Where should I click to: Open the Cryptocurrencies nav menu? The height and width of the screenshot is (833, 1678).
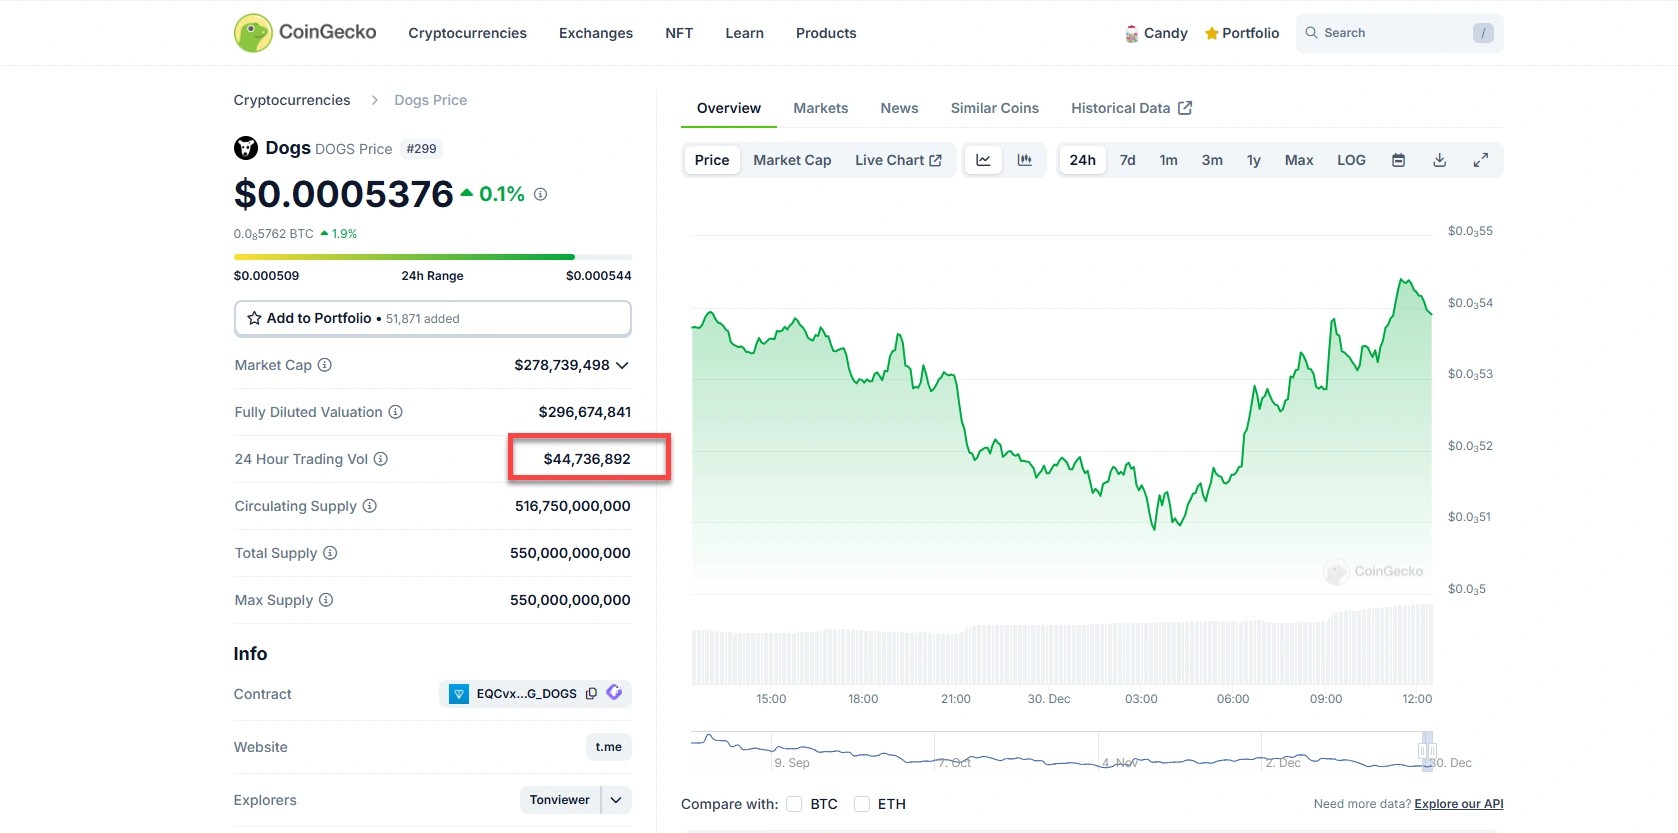tap(467, 33)
